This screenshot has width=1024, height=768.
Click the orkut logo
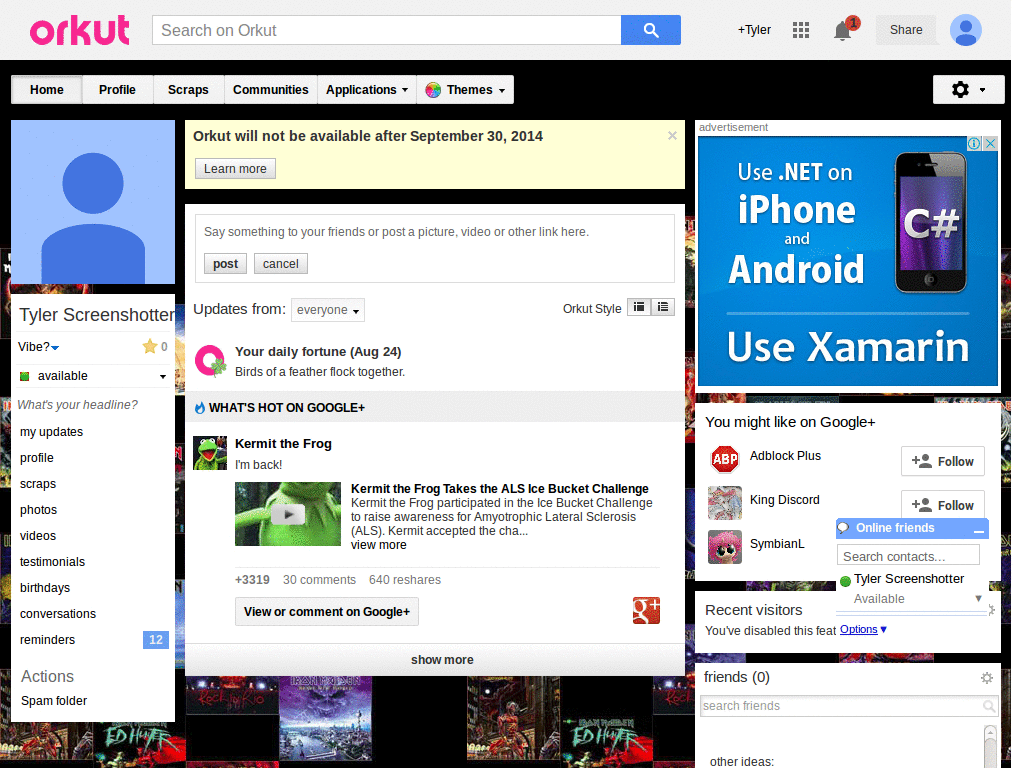tap(80, 30)
